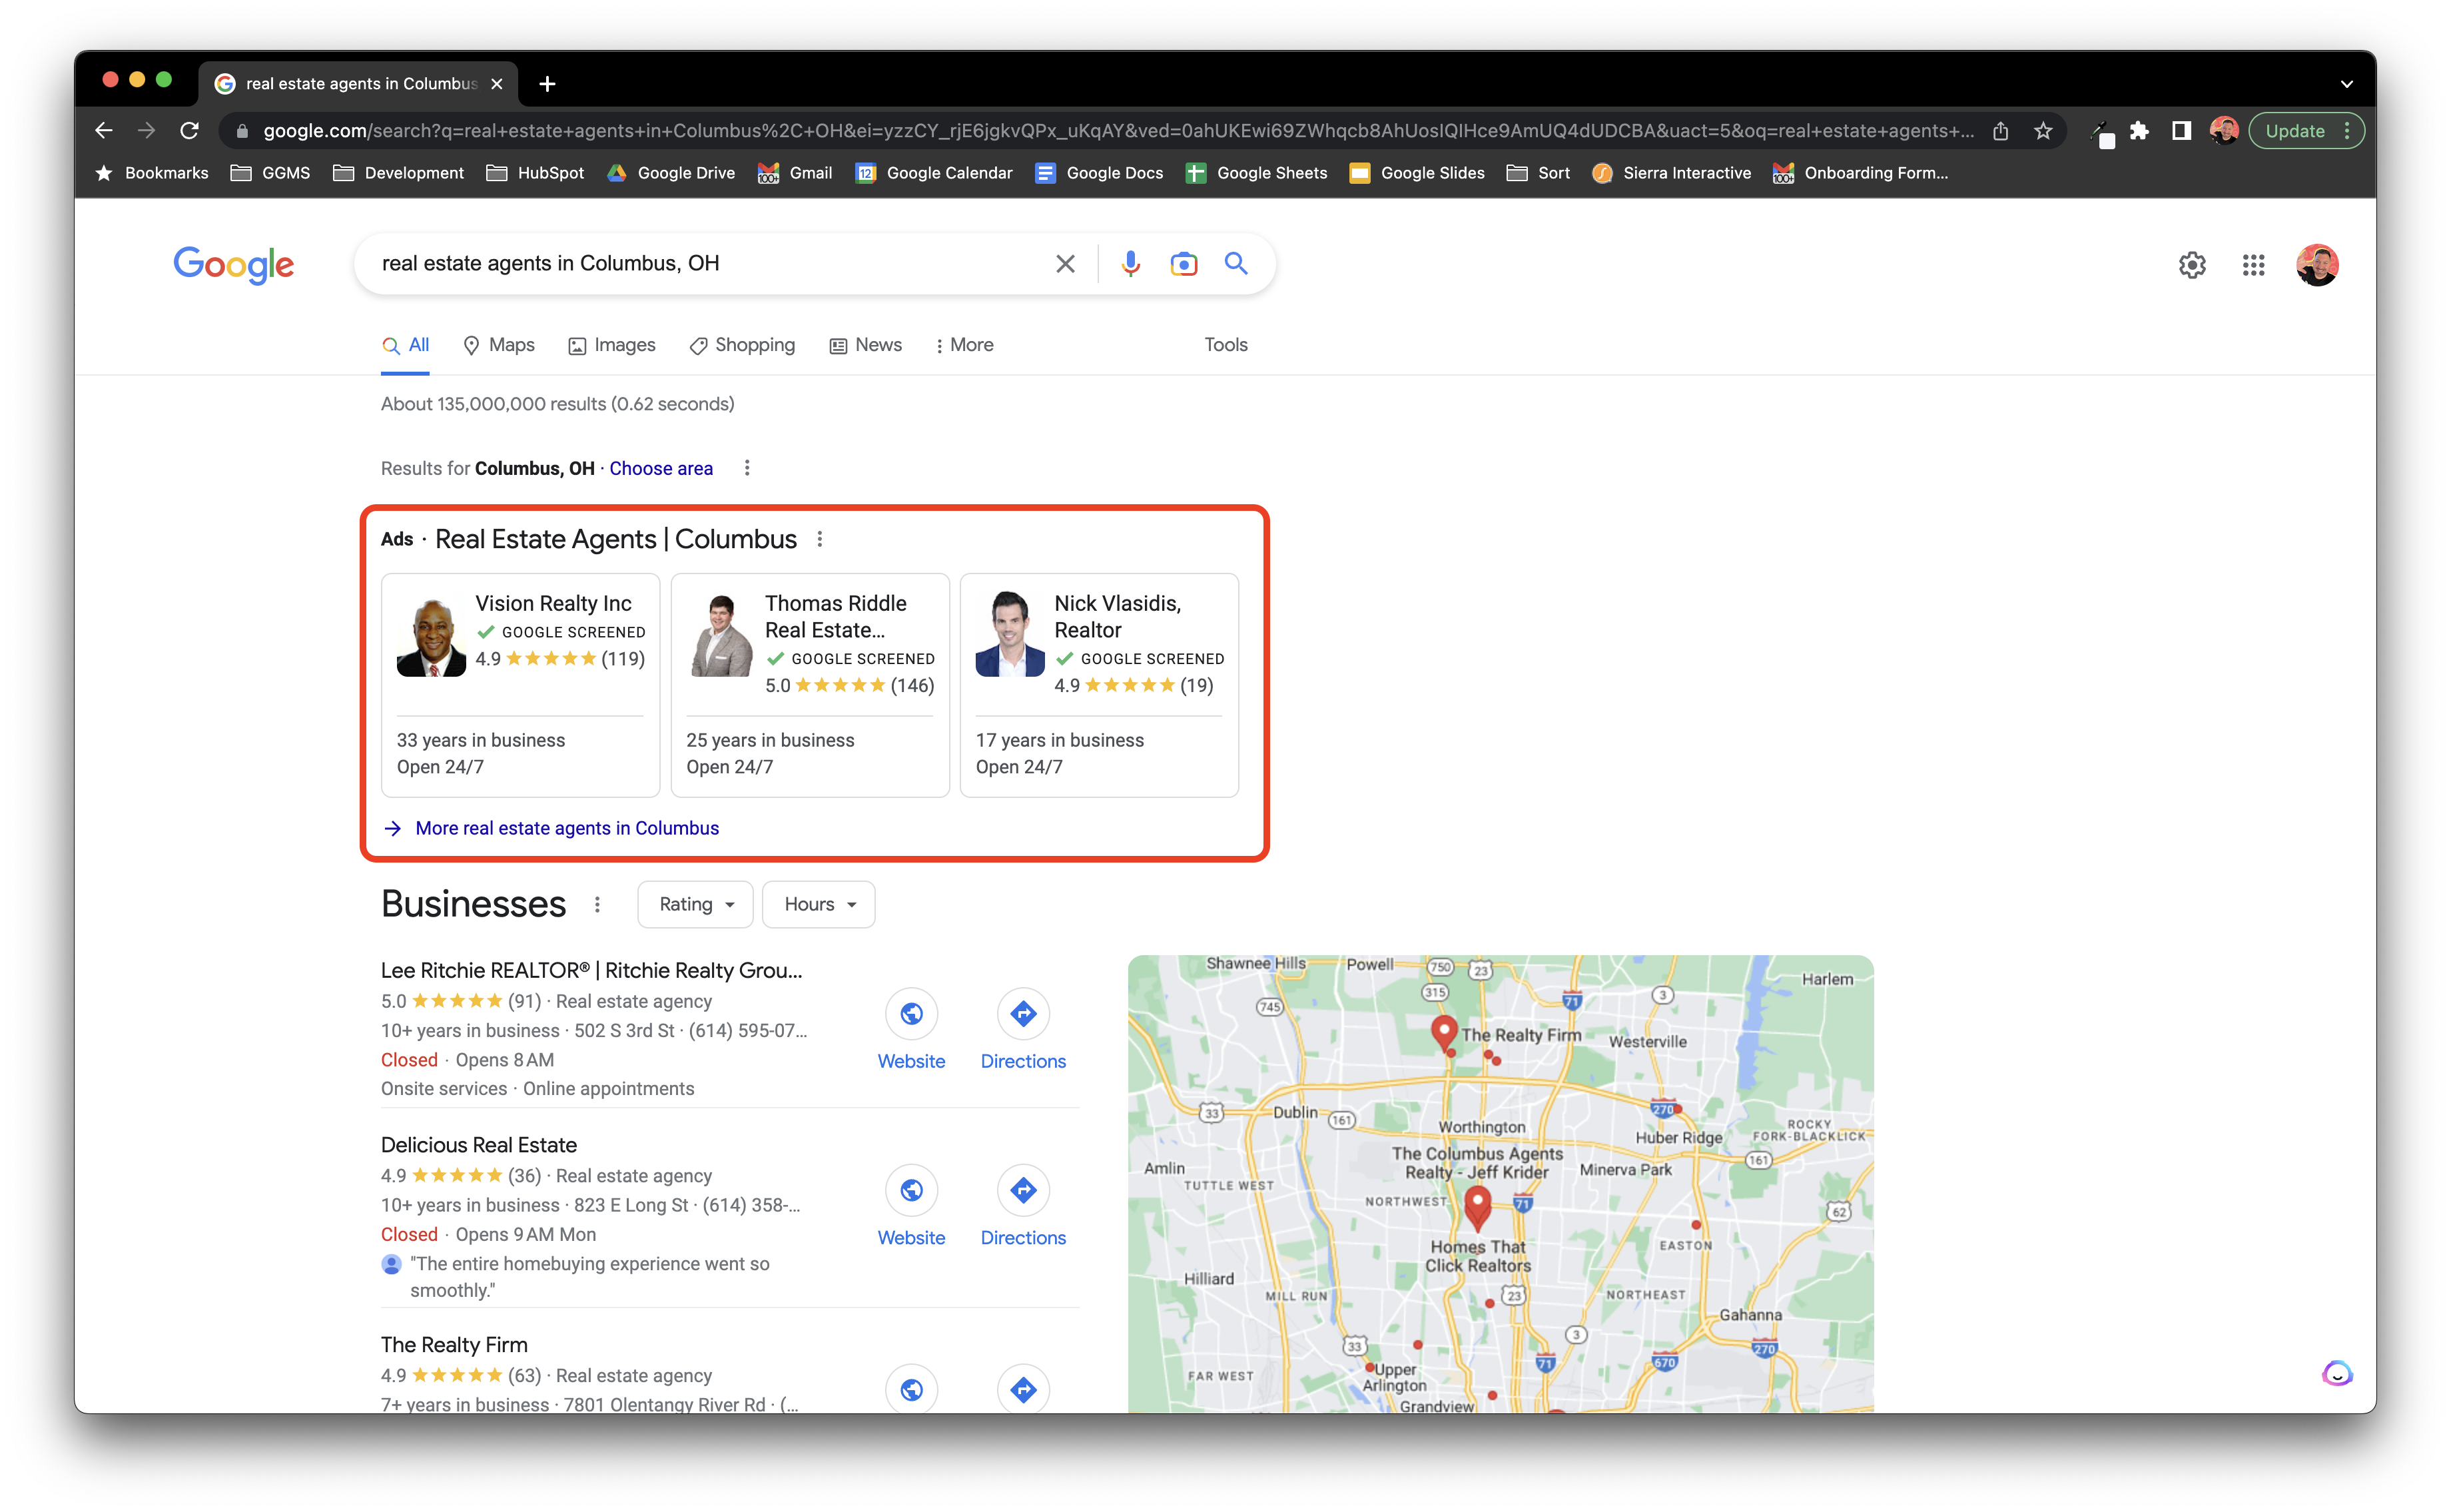Click the Choose area link
The width and height of the screenshot is (2451, 1512).
pyautogui.click(x=660, y=468)
